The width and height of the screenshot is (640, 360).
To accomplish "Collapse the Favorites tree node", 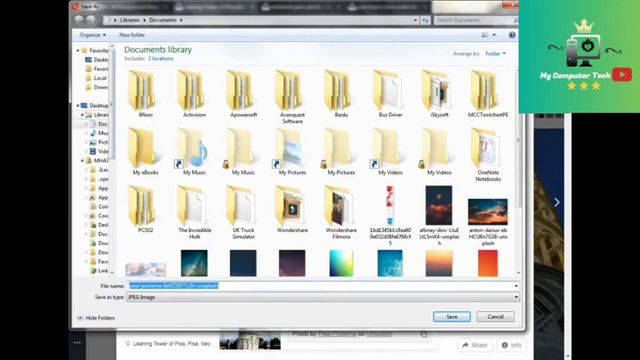I will point(78,51).
